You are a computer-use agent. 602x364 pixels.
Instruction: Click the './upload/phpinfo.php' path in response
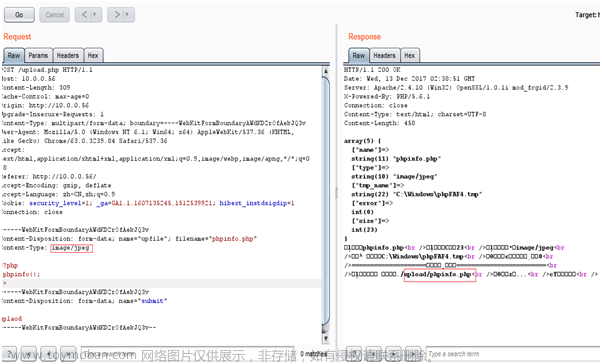[435, 274]
